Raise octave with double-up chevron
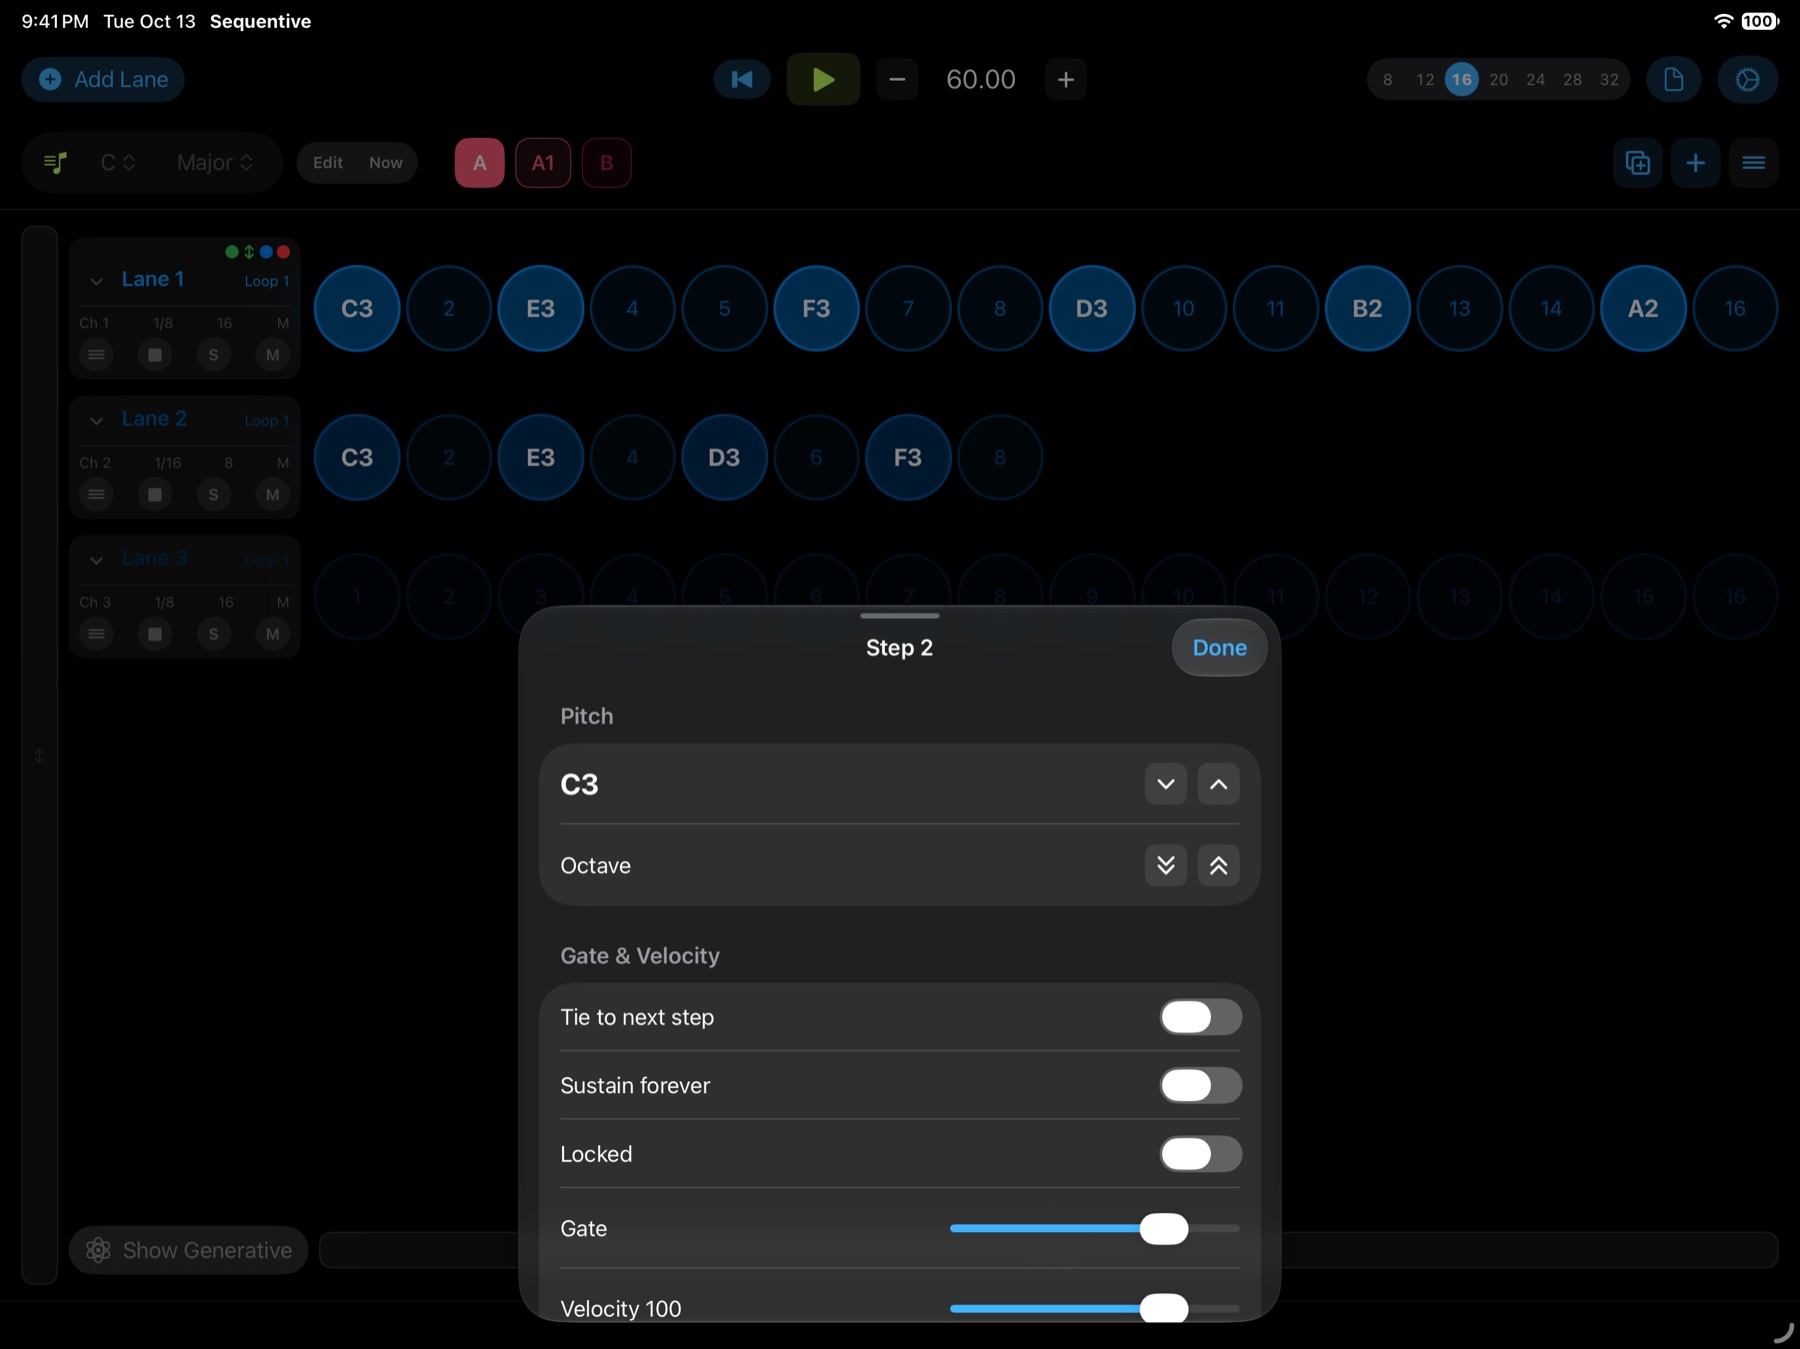The width and height of the screenshot is (1800, 1349). pyautogui.click(x=1218, y=865)
